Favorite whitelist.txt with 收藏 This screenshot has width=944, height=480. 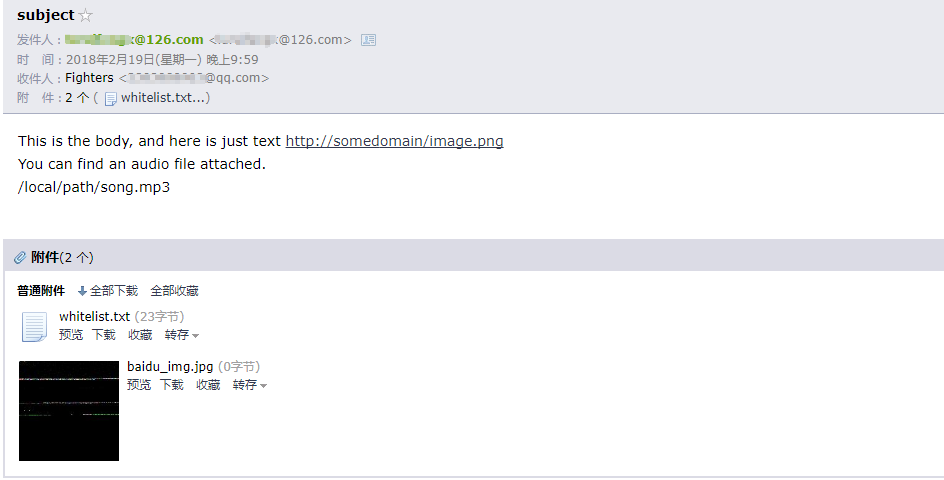click(x=140, y=335)
